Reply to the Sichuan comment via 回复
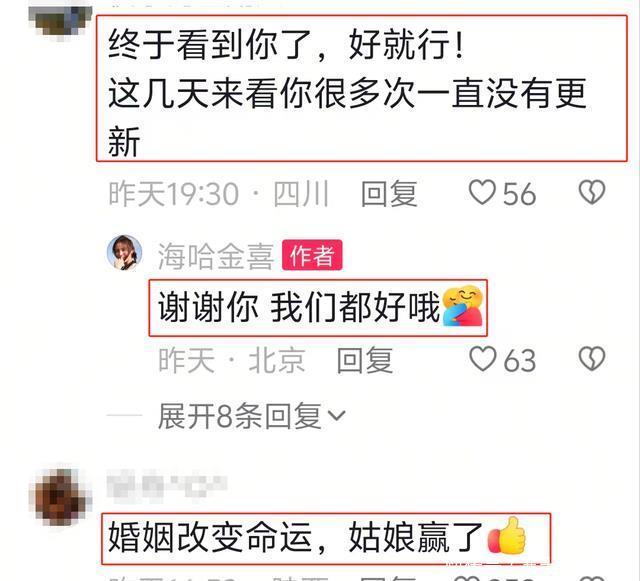Viewport: 640px width, 581px height. [x=389, y=193]
